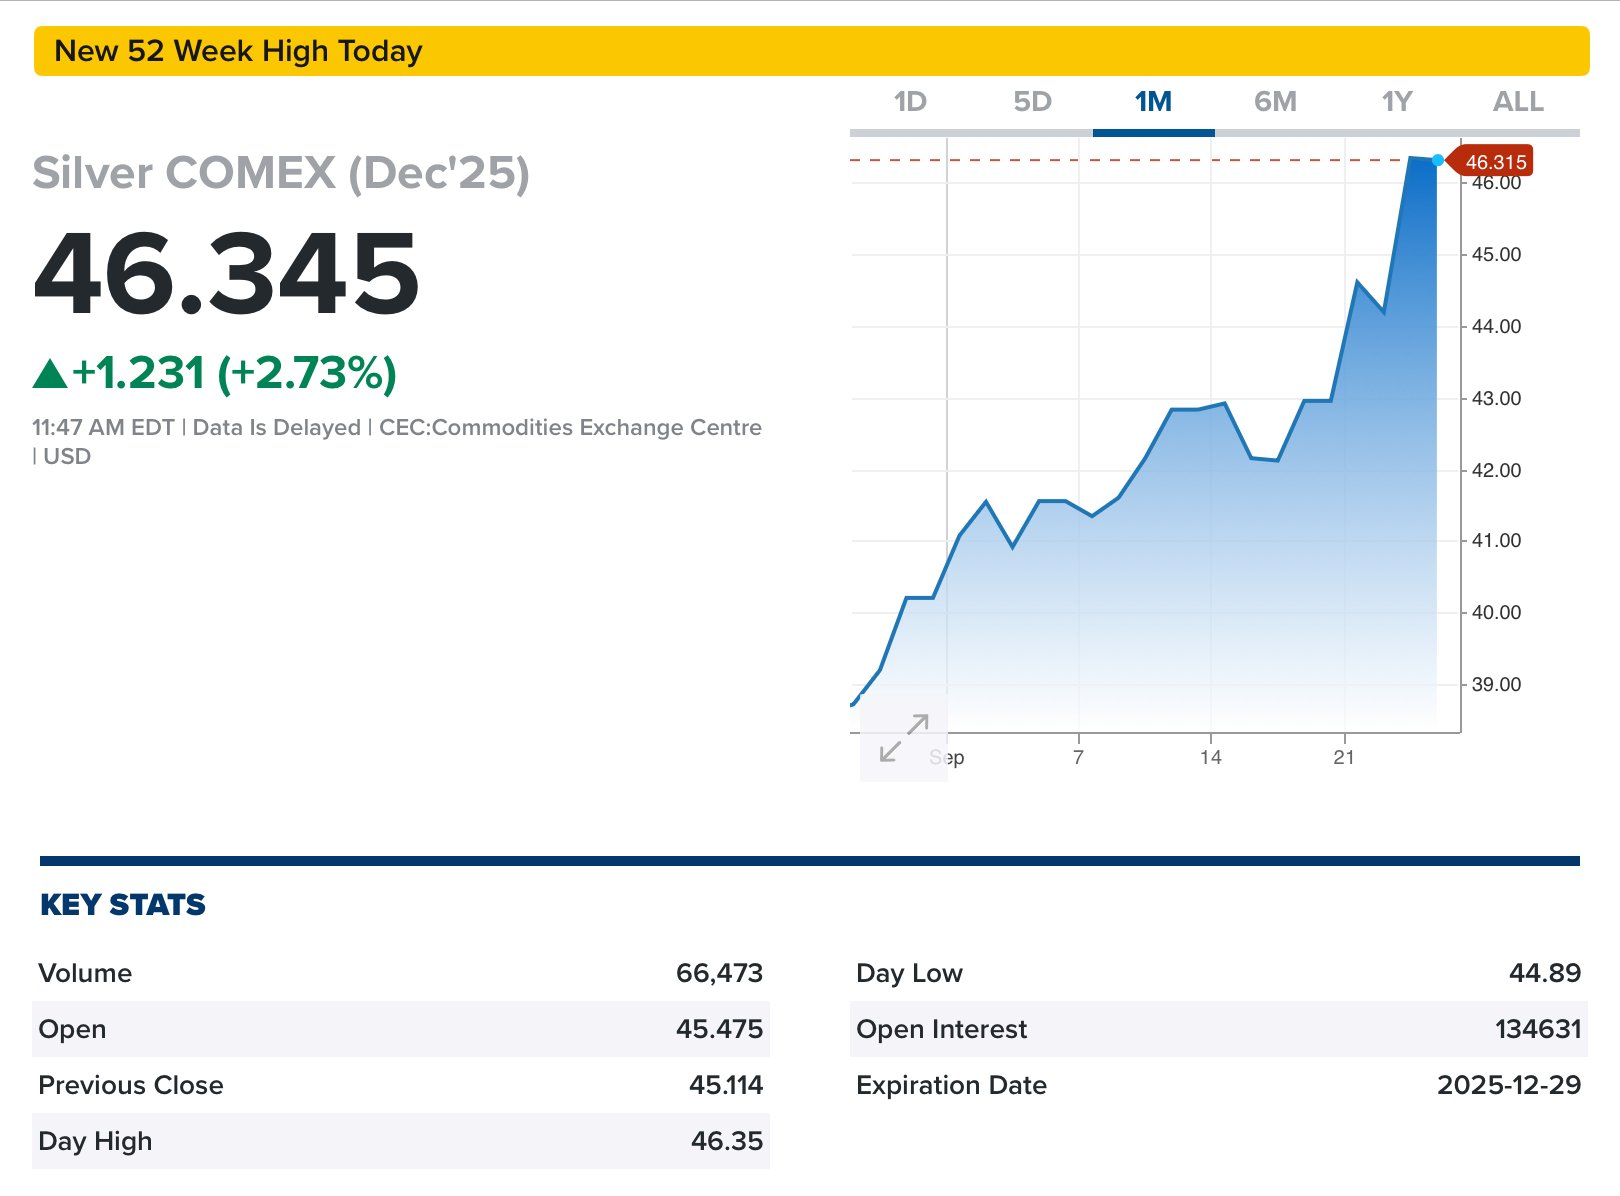Show the ALL time range chart

pos(1518,102)
